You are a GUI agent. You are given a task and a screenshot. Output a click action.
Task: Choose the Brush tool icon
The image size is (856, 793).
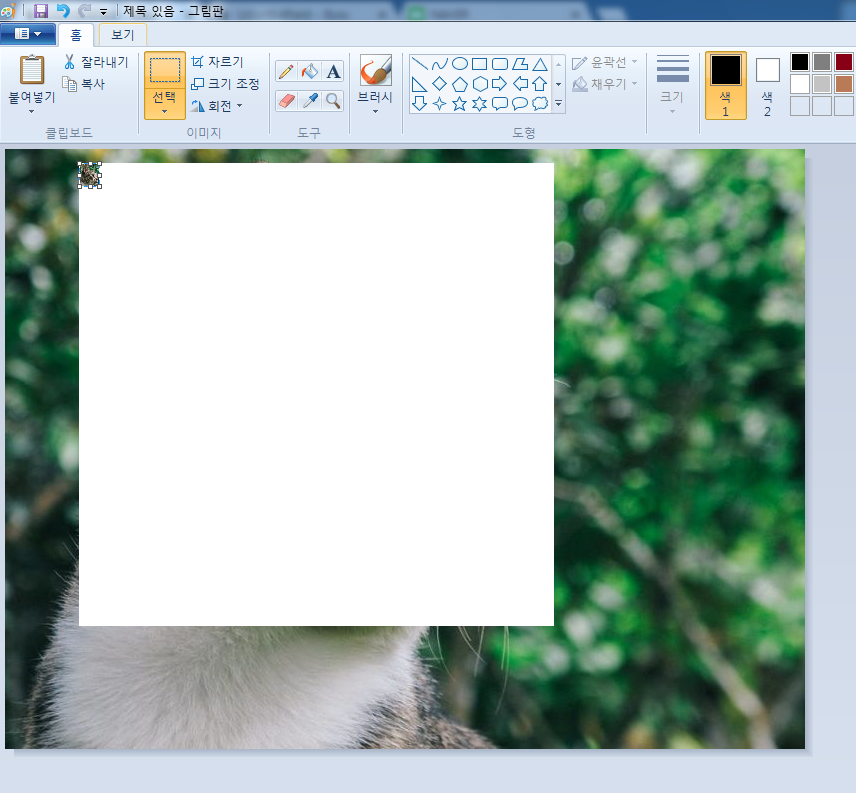point(376,70)
